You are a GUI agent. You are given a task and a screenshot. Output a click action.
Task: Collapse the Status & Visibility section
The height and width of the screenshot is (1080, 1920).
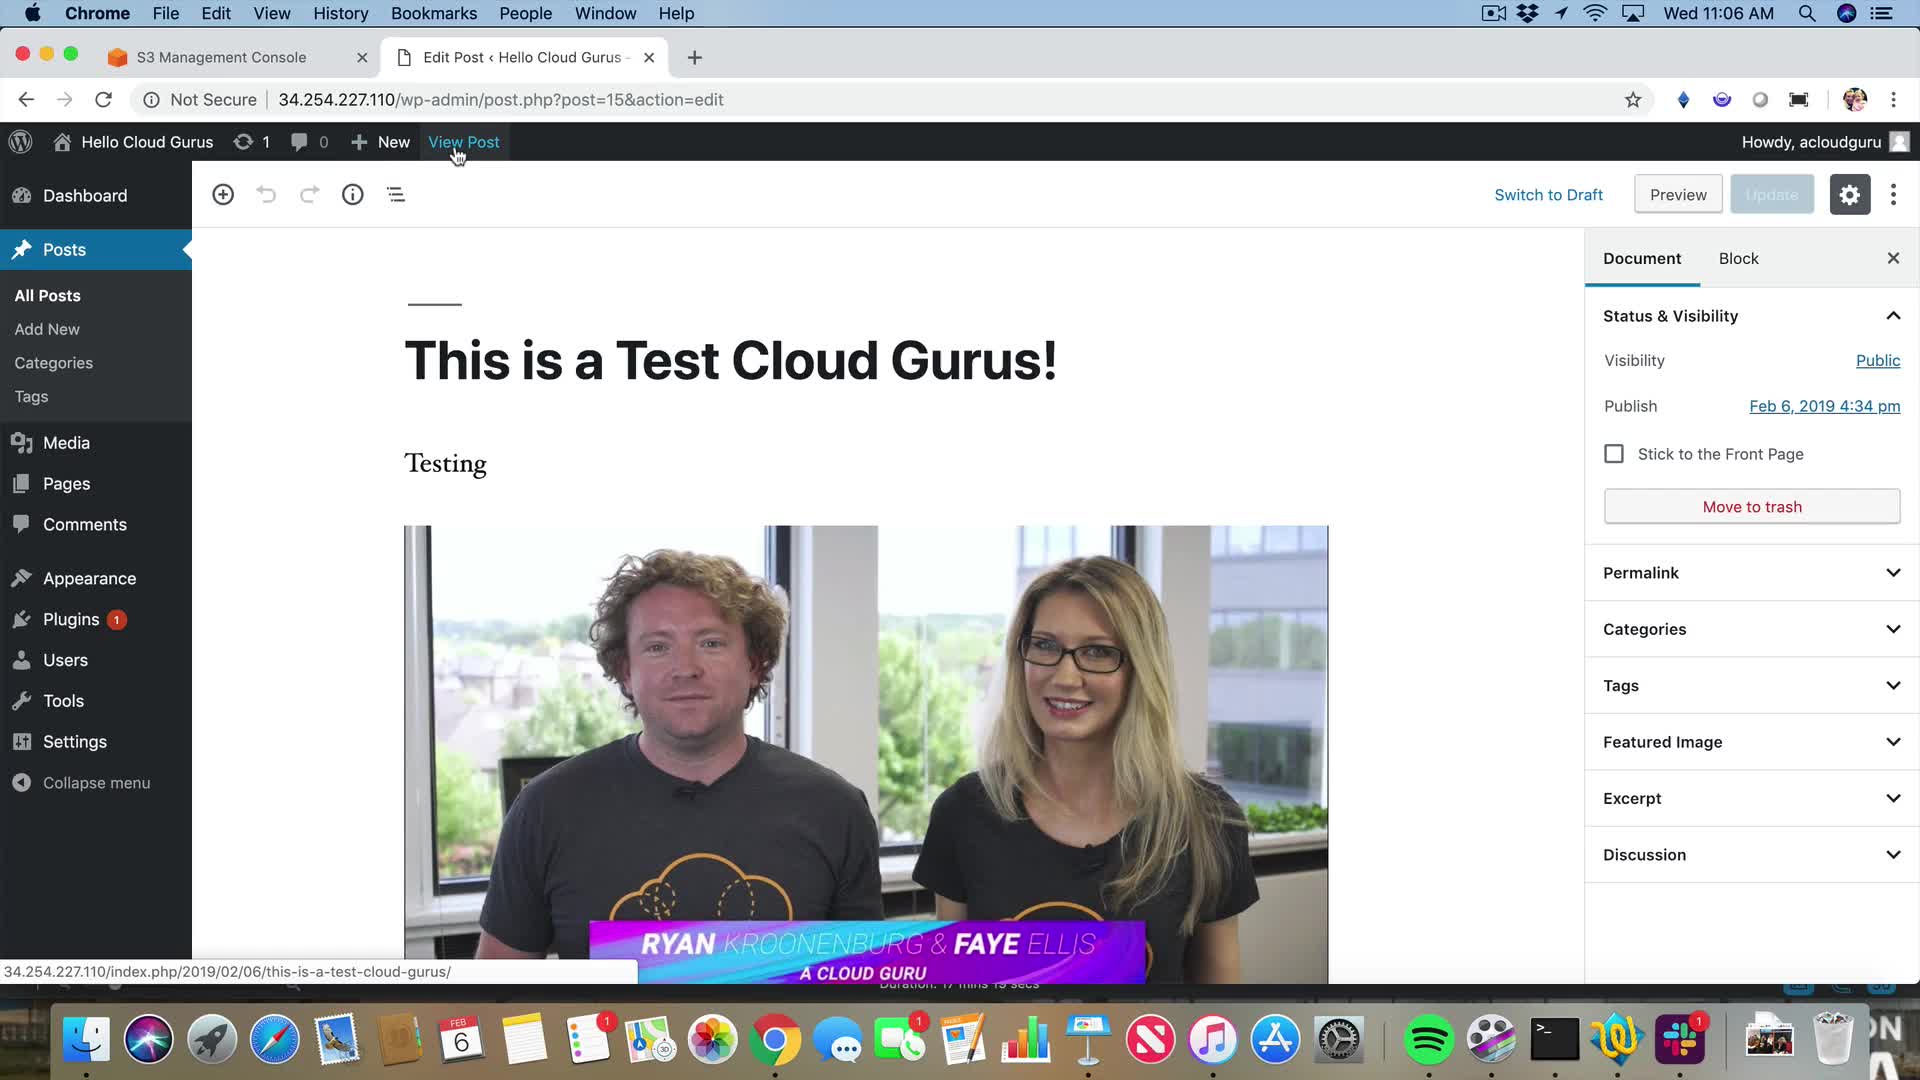[1892, 316]
